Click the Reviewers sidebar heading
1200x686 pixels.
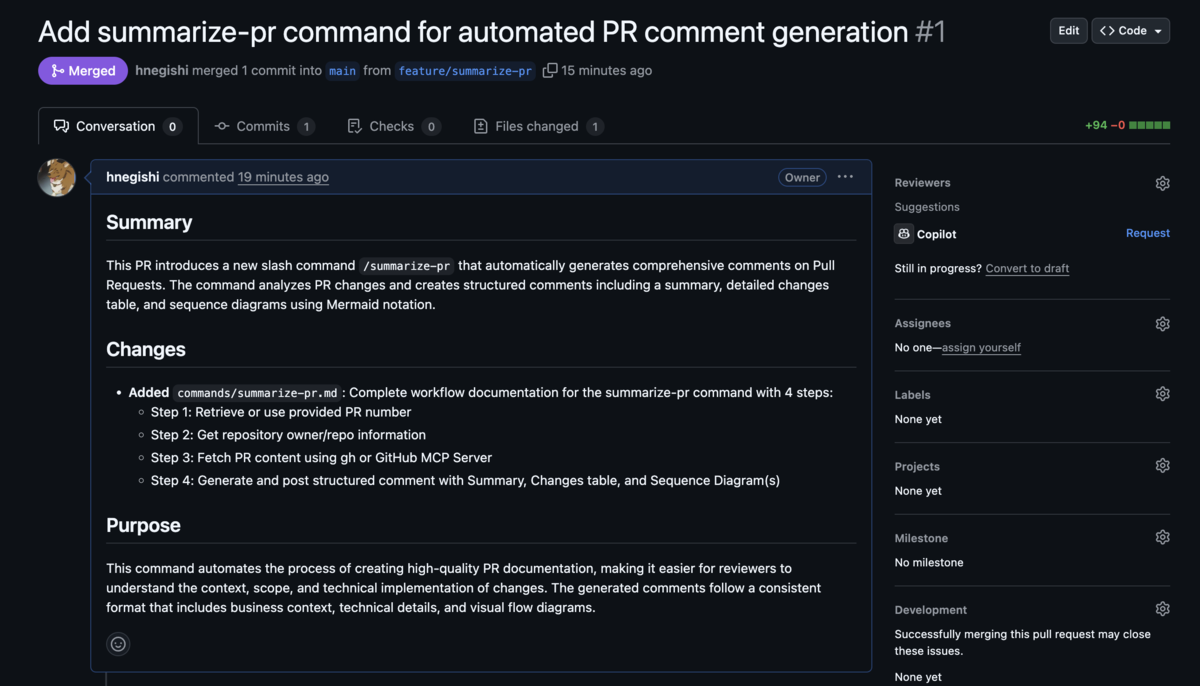[922, 183]
